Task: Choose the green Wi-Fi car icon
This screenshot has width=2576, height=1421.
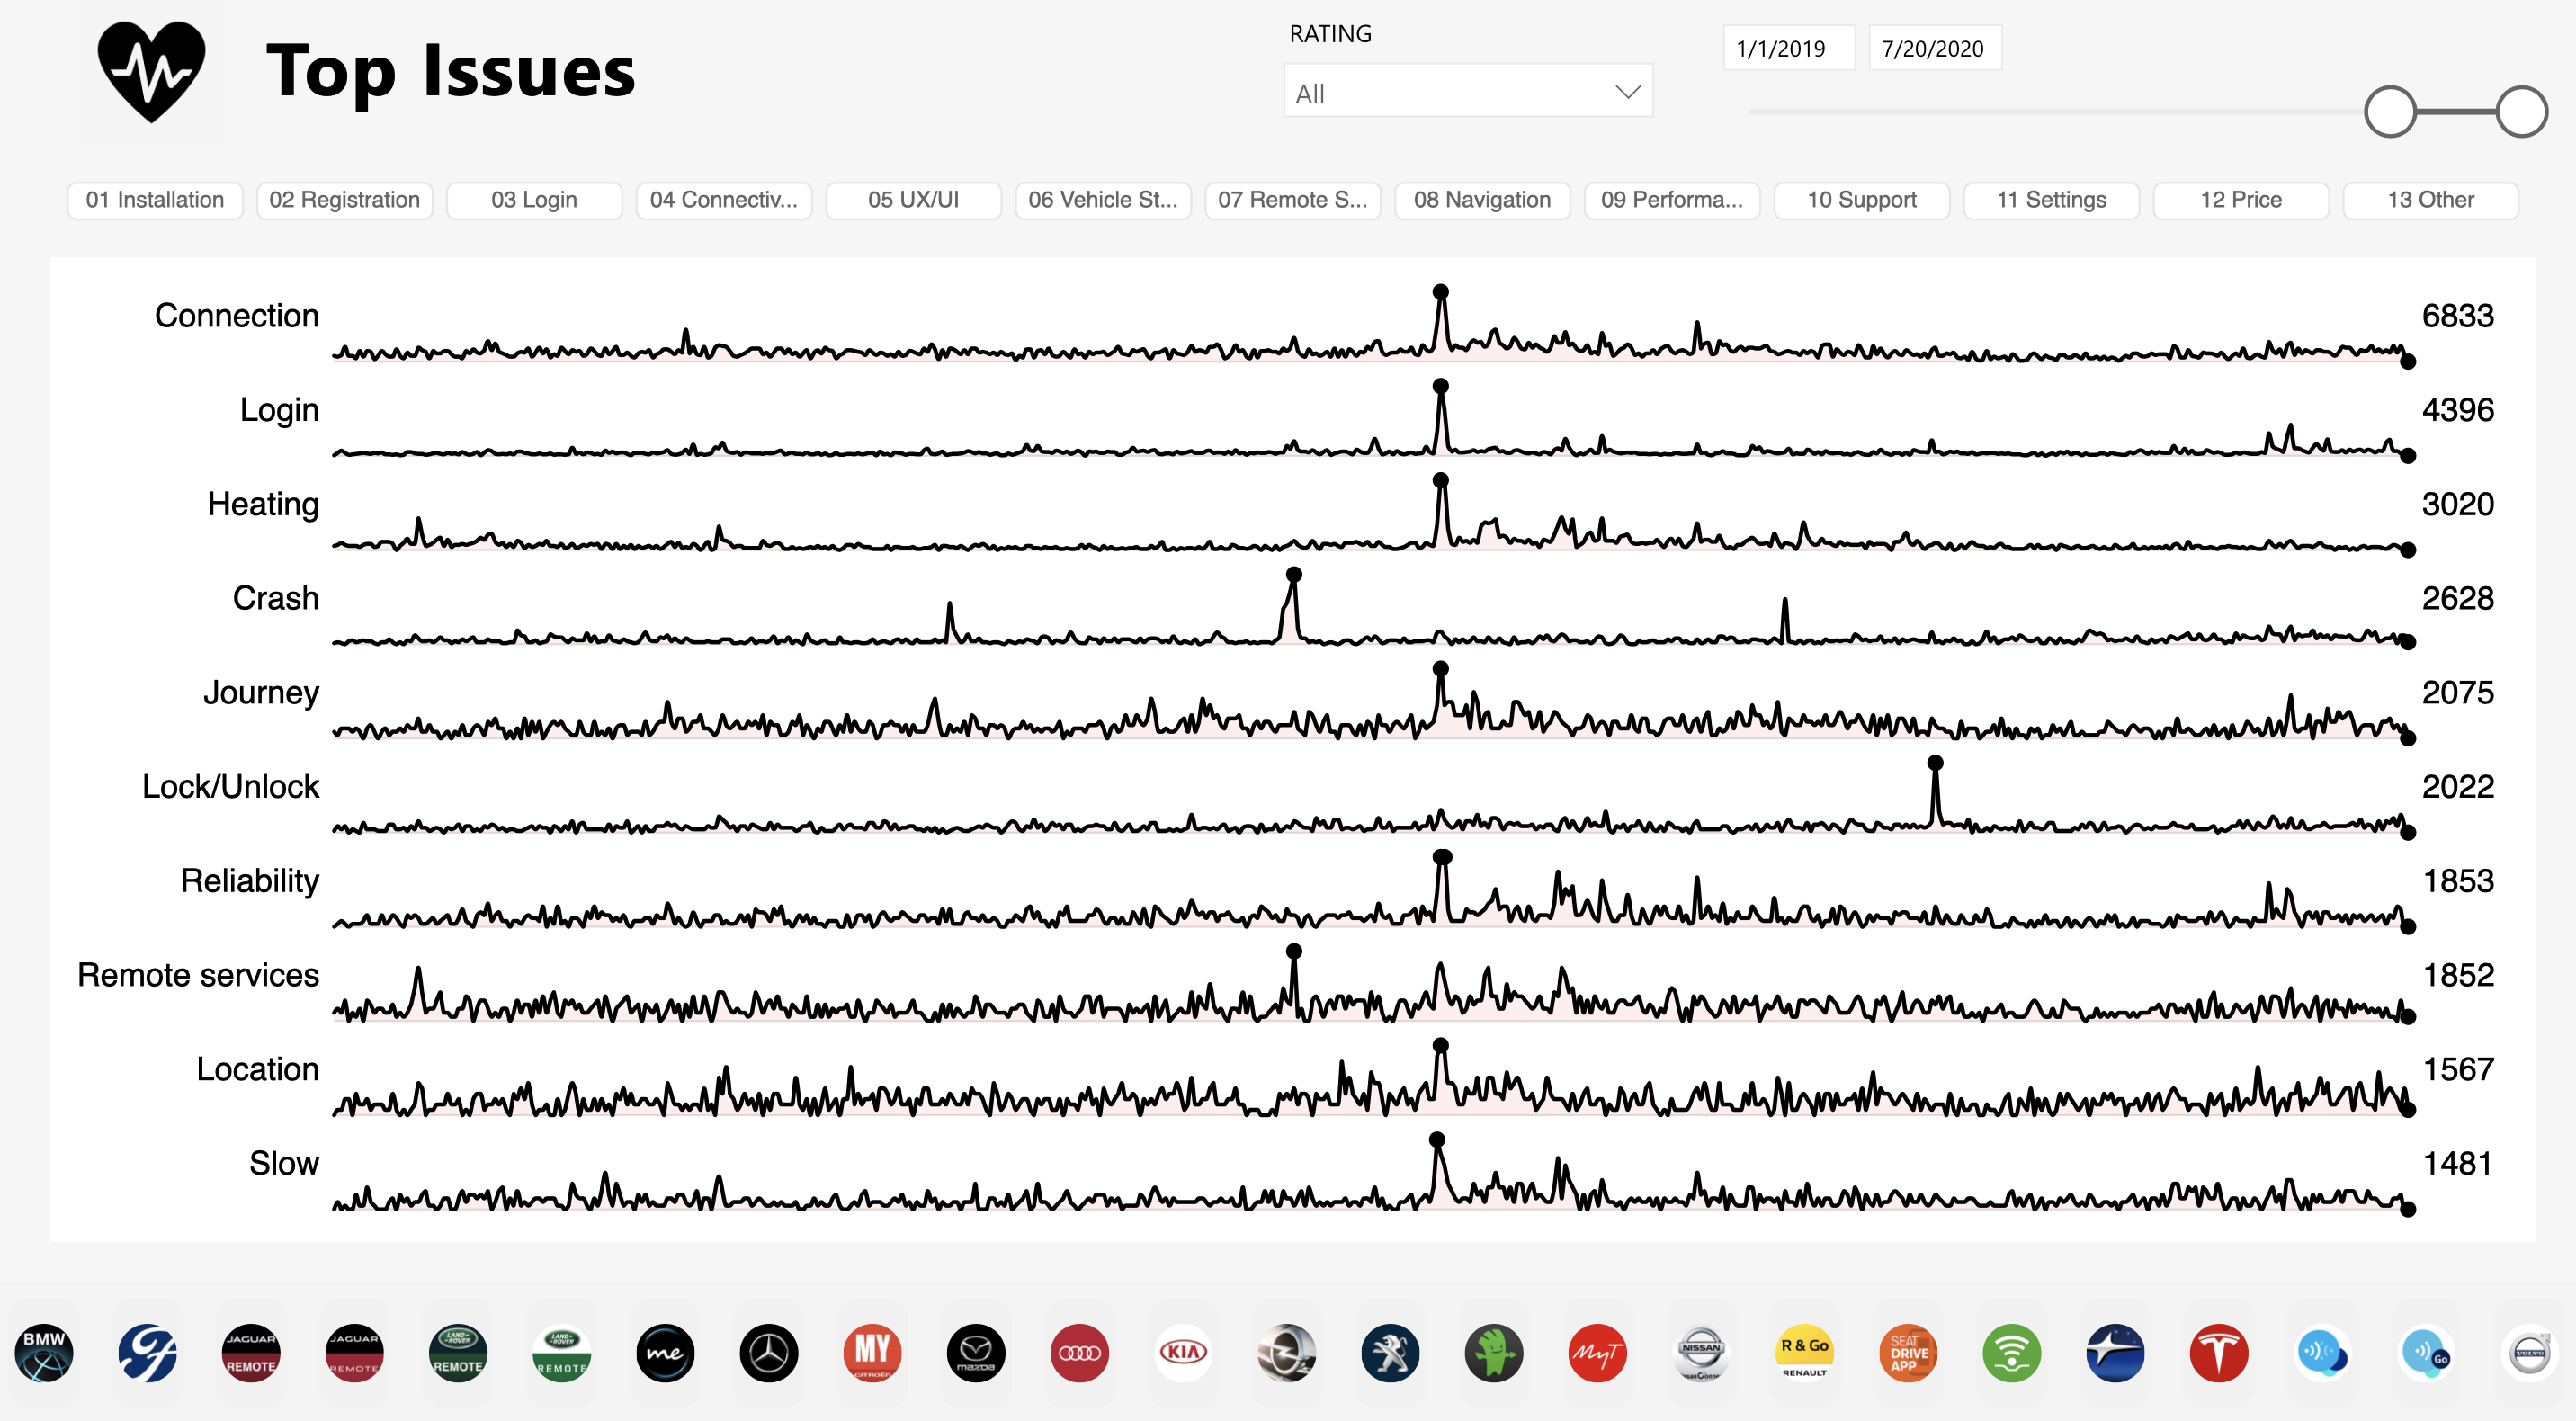Action: pos(2012,1353)
